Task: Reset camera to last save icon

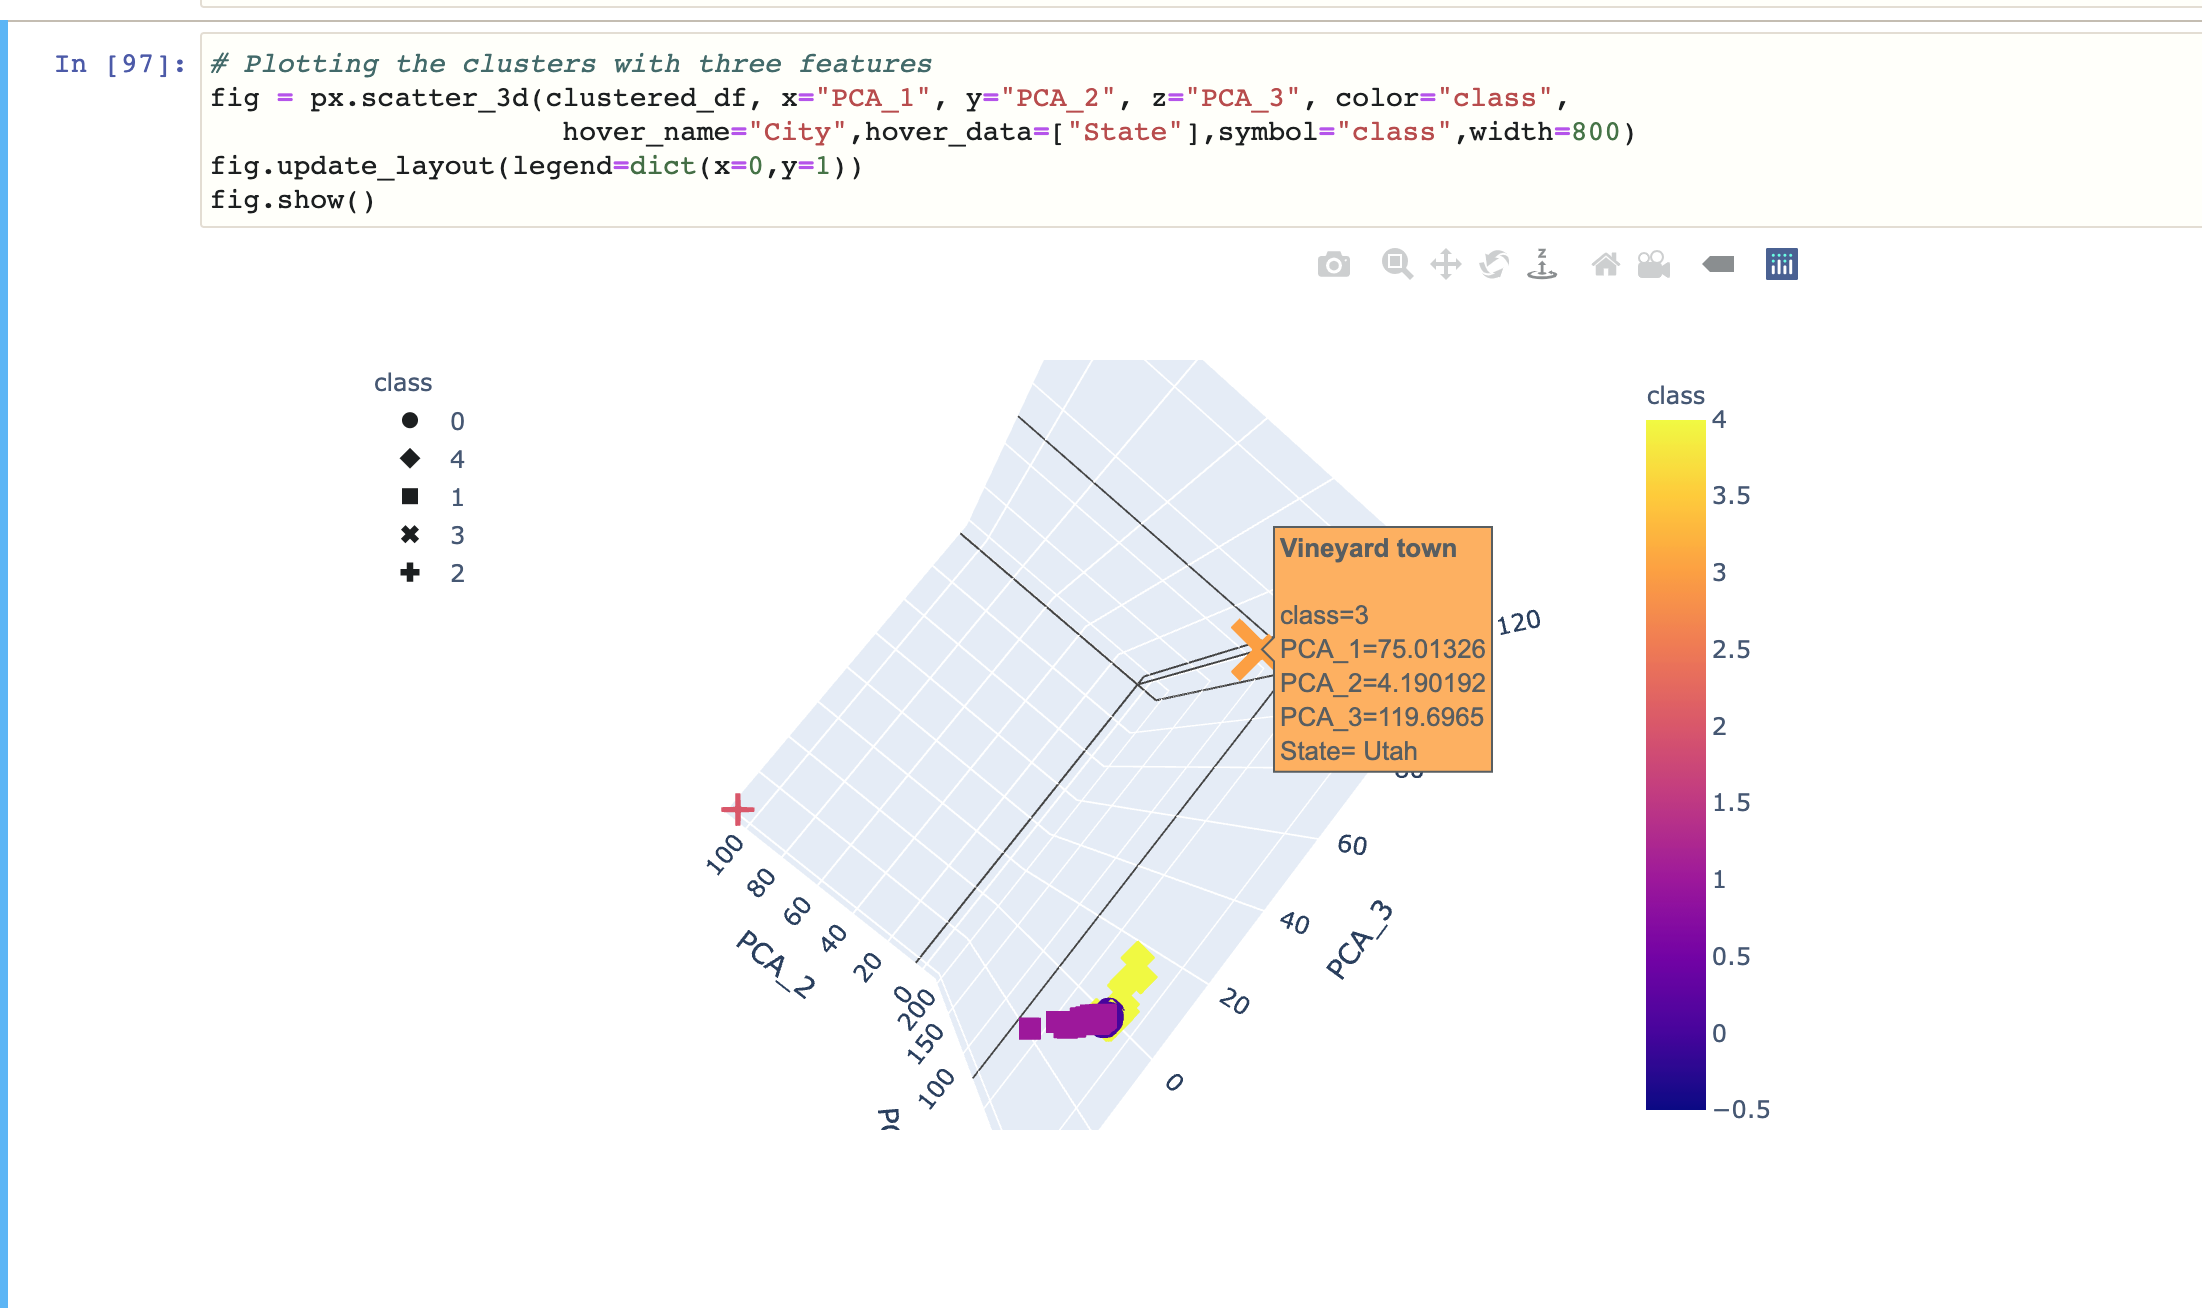Action: pyautogui.click(x=1654, y=265)
